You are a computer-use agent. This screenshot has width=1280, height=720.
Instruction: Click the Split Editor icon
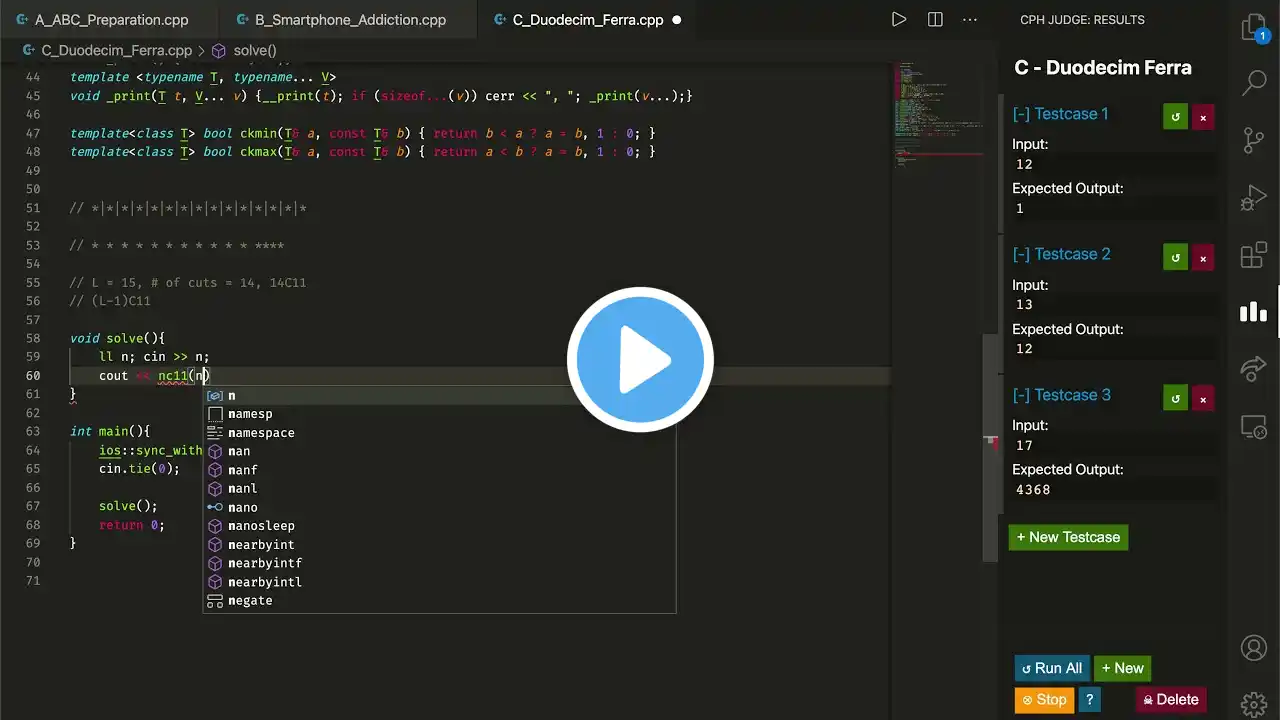coord(935,19)
